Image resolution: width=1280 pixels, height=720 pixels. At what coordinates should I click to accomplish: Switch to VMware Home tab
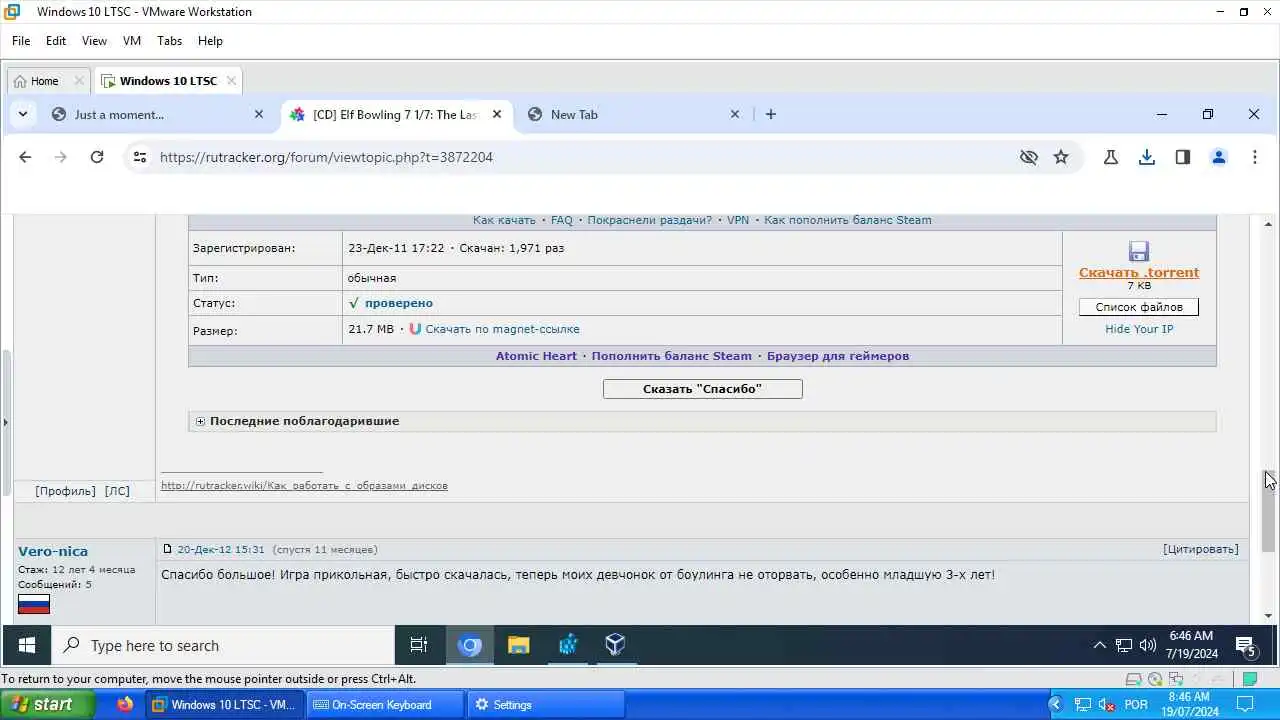(x=44, y=81)
